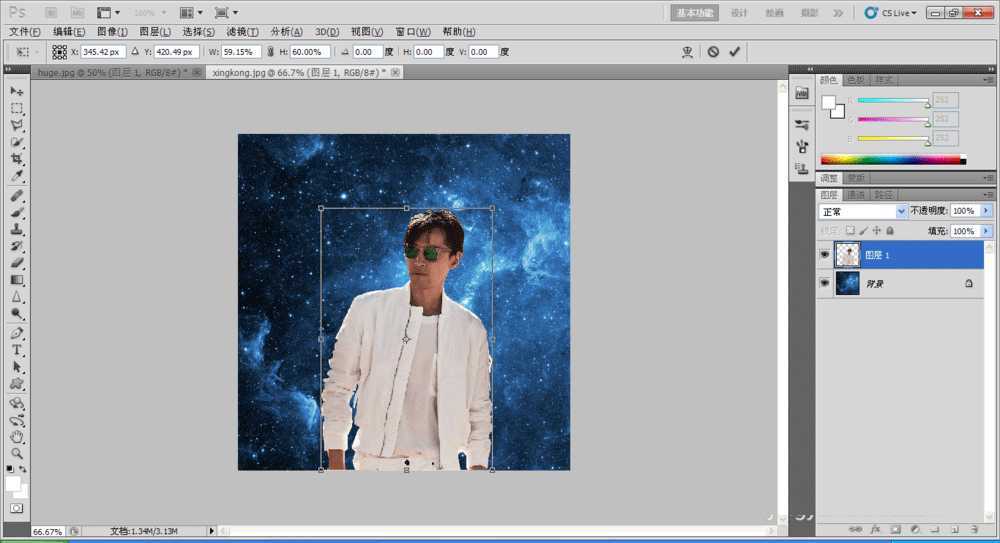Viewport: 1000px width, 543px height.
Task: Switch to warp mode icon
Action: pyautogui.click(x=687, y=51)
